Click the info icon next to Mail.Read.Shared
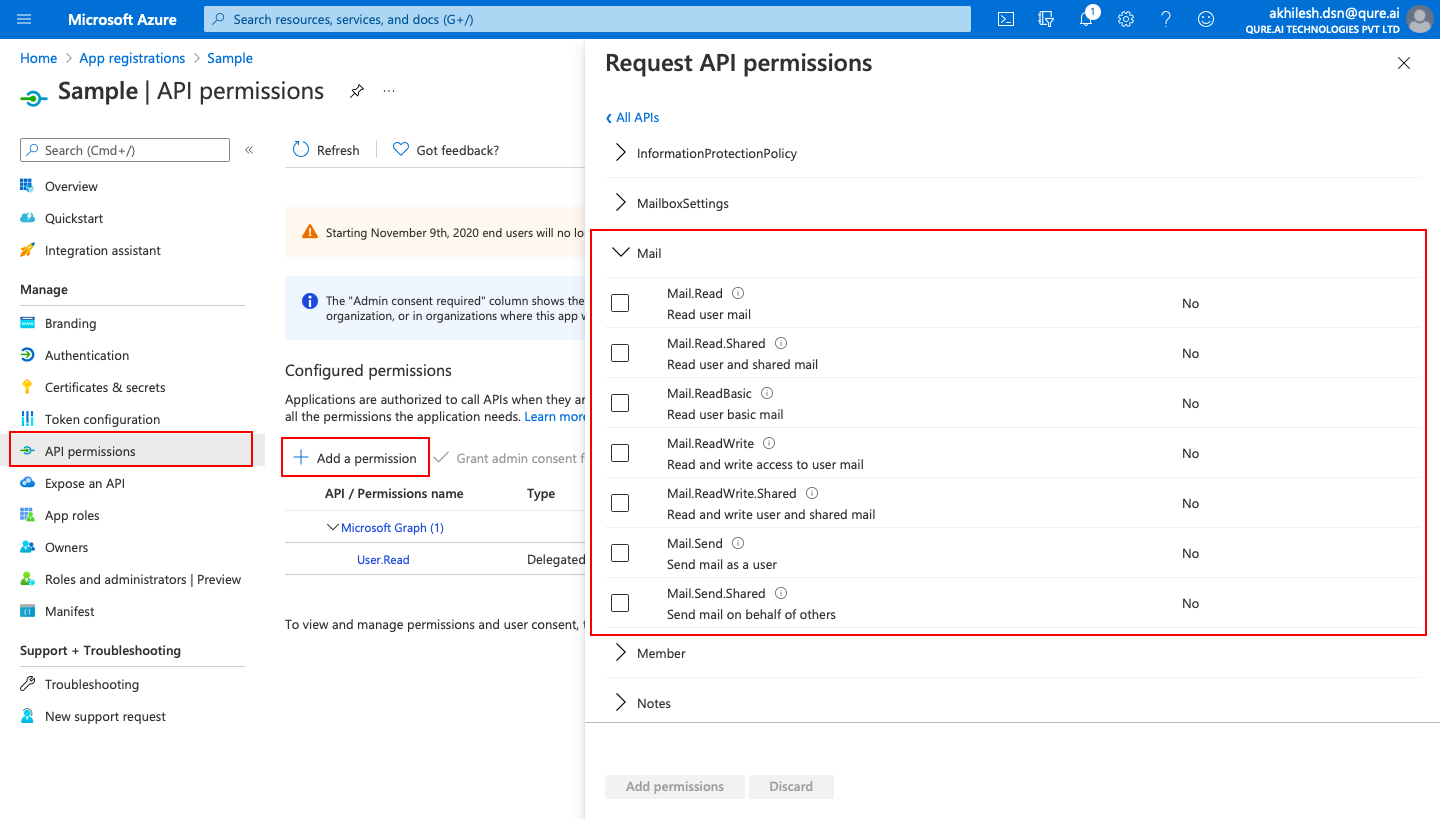This screenshot has height=819, width=1440. pos(781,343)
